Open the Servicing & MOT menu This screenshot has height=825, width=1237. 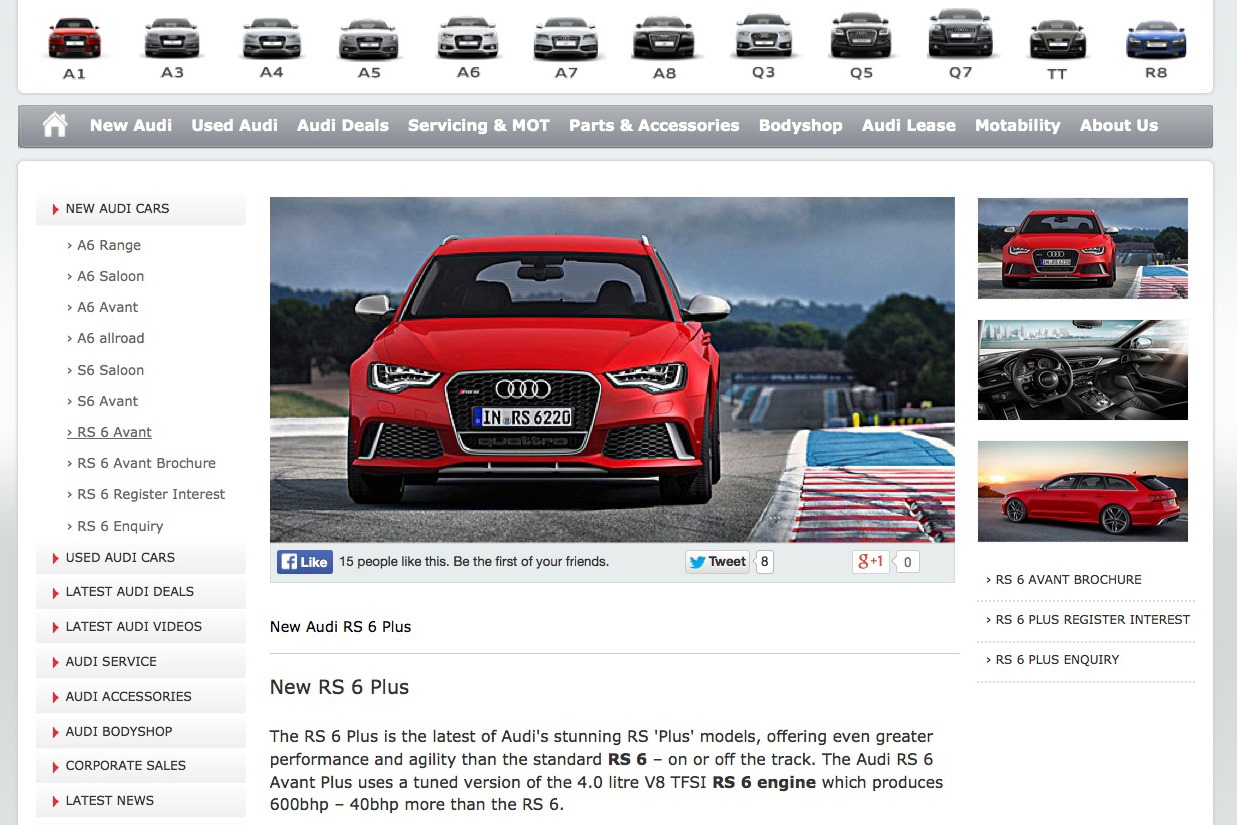click(x=479, y=126)
